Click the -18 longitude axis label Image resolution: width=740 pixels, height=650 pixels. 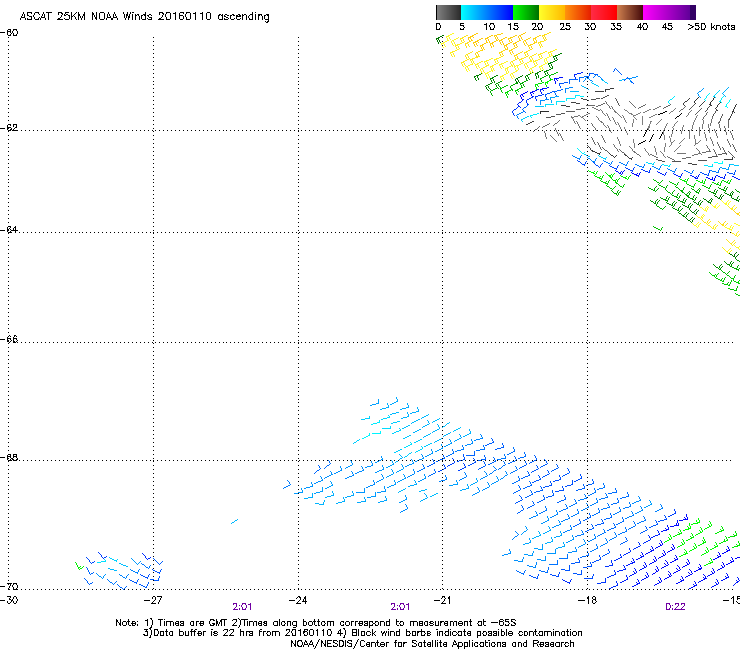point(587,600)
